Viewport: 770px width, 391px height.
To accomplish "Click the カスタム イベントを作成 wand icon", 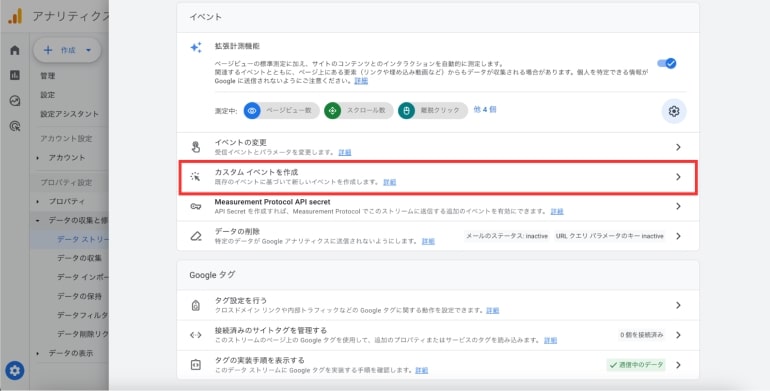I will tap(195, 176).
